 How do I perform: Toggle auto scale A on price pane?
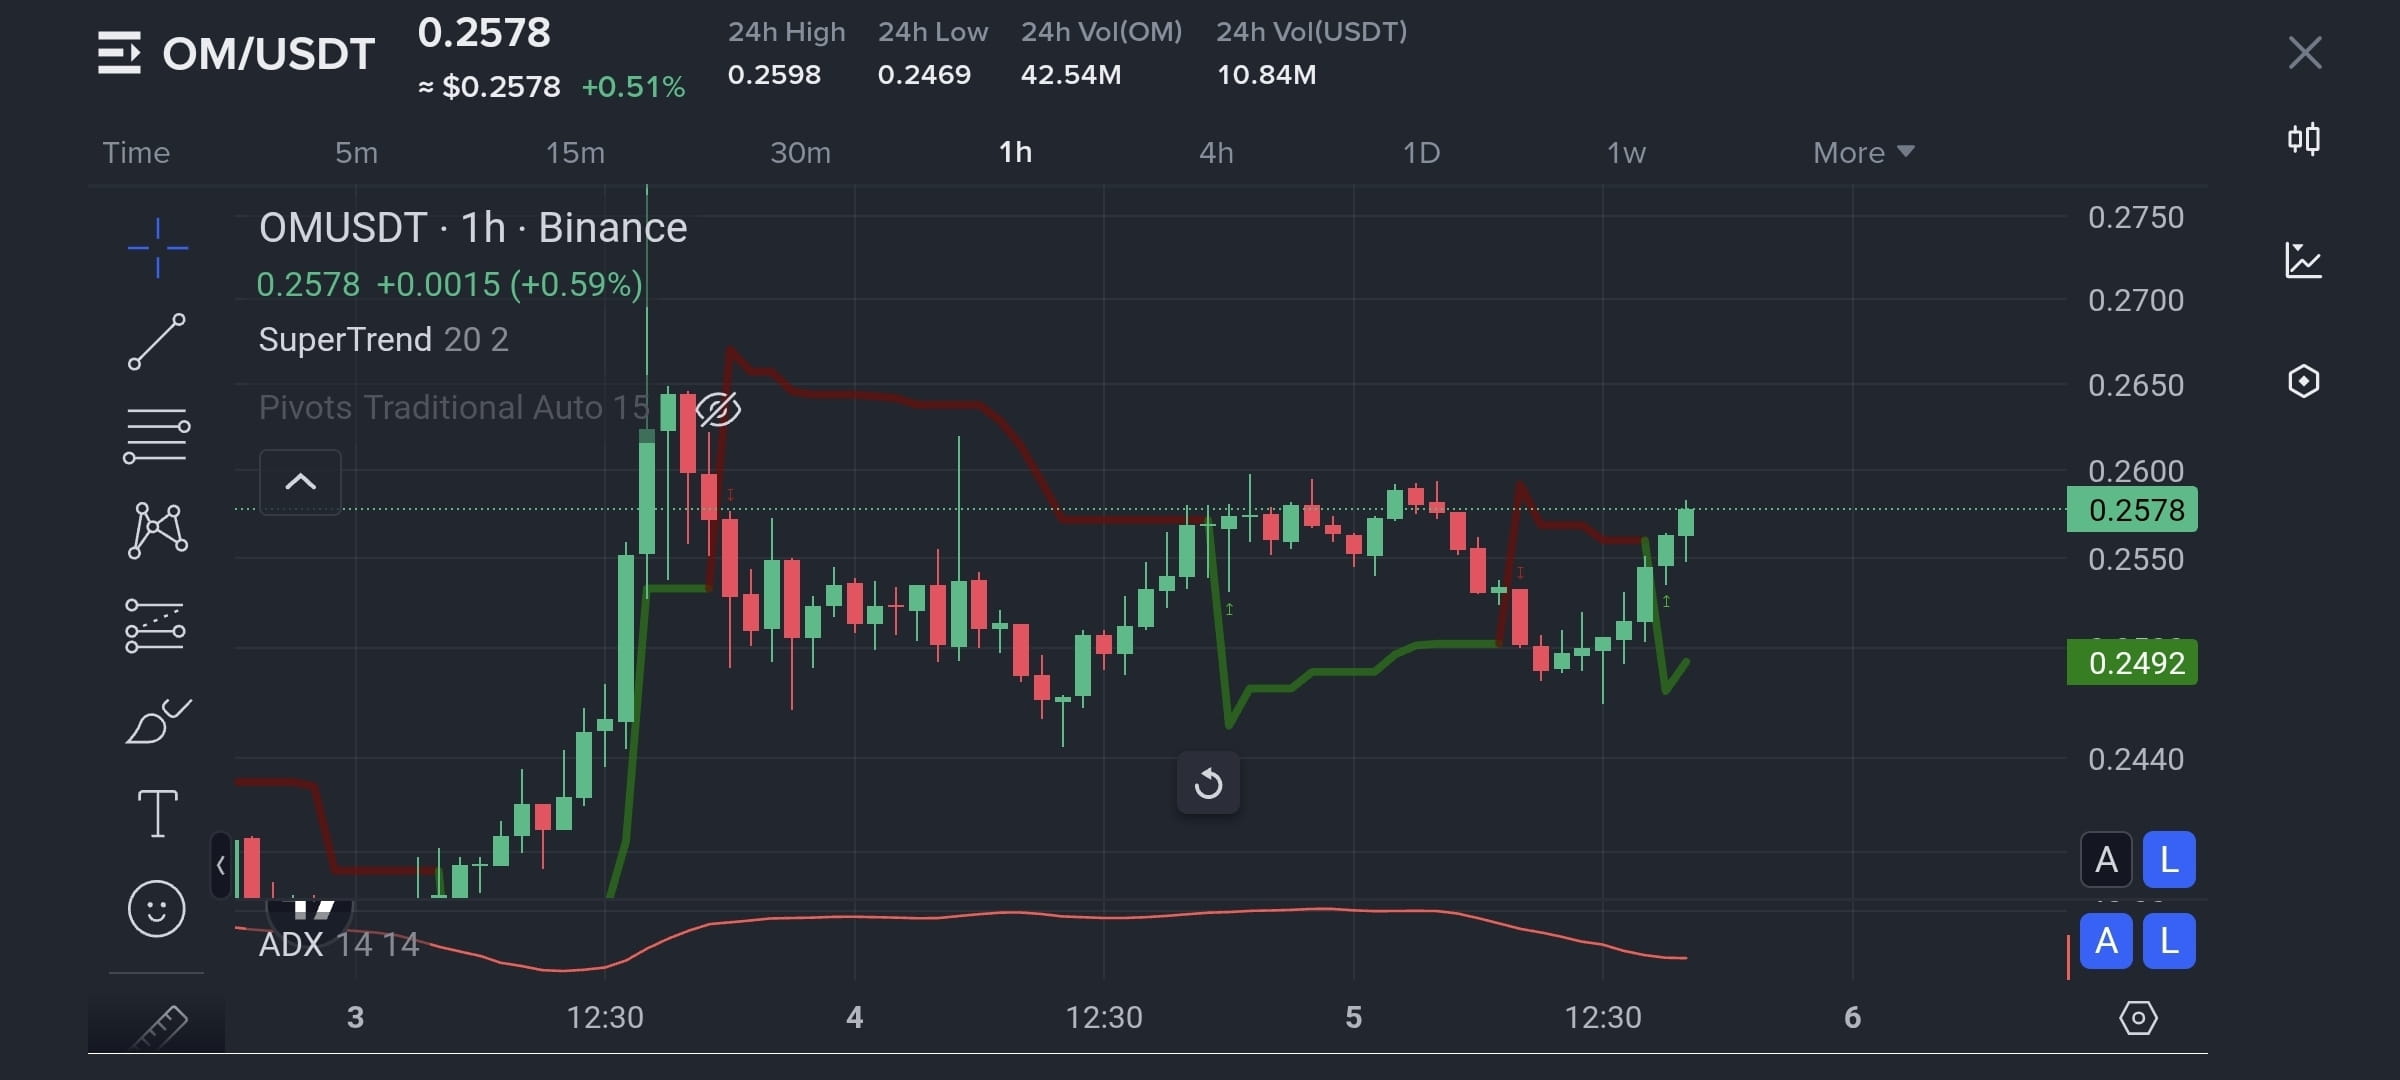[2106, 860]
